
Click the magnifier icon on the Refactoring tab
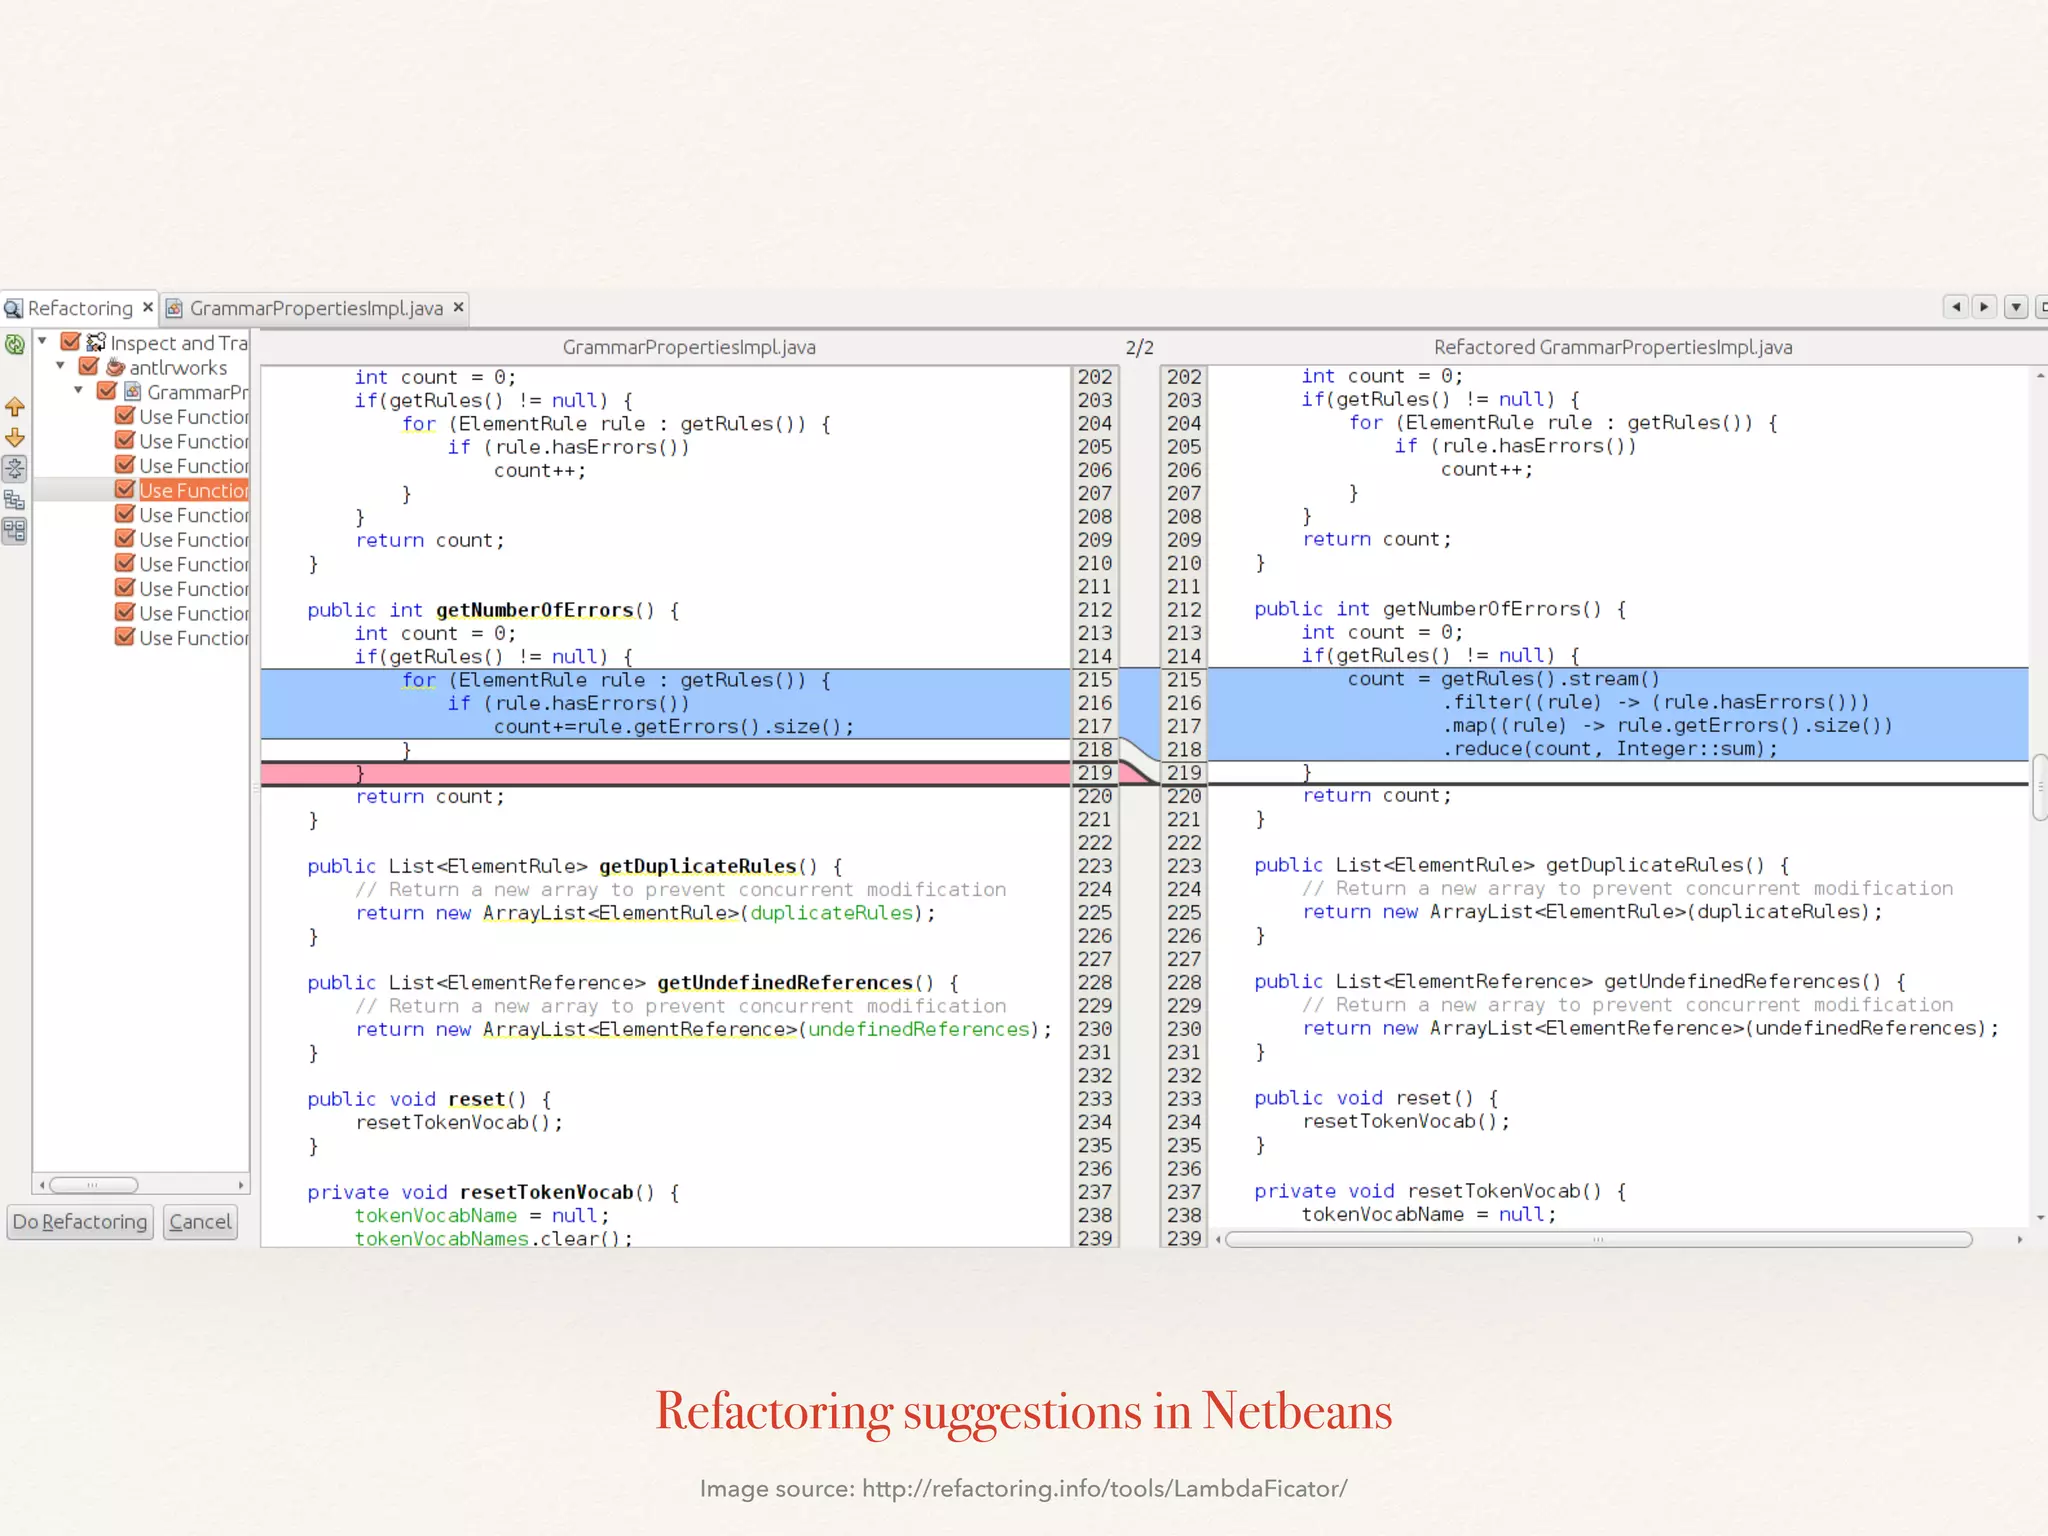tap(13, 309)
